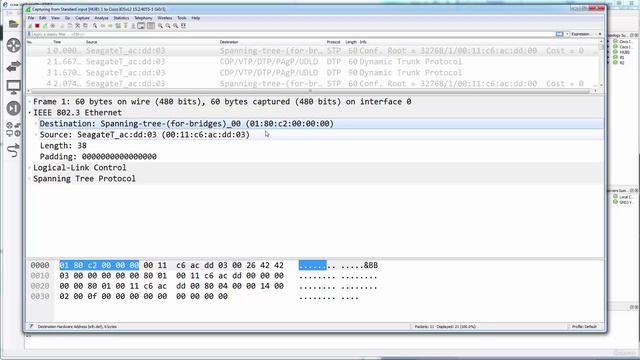The height and width of the screenshot is (360, 640).
Task: Zoom in on packet text
Action: [x=160, y=26]
